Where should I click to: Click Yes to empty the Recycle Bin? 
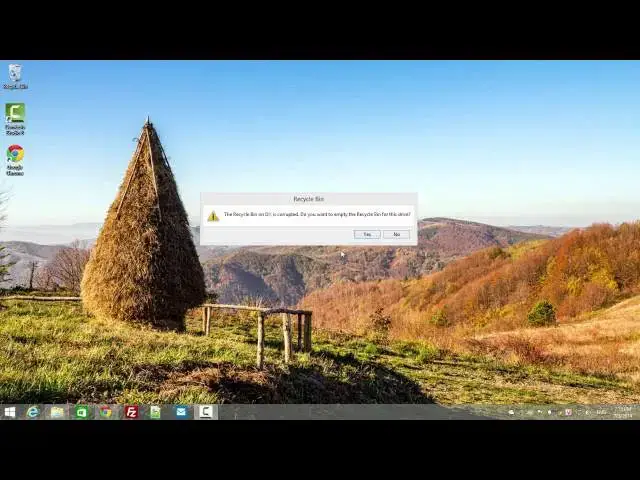click(367, 234)
